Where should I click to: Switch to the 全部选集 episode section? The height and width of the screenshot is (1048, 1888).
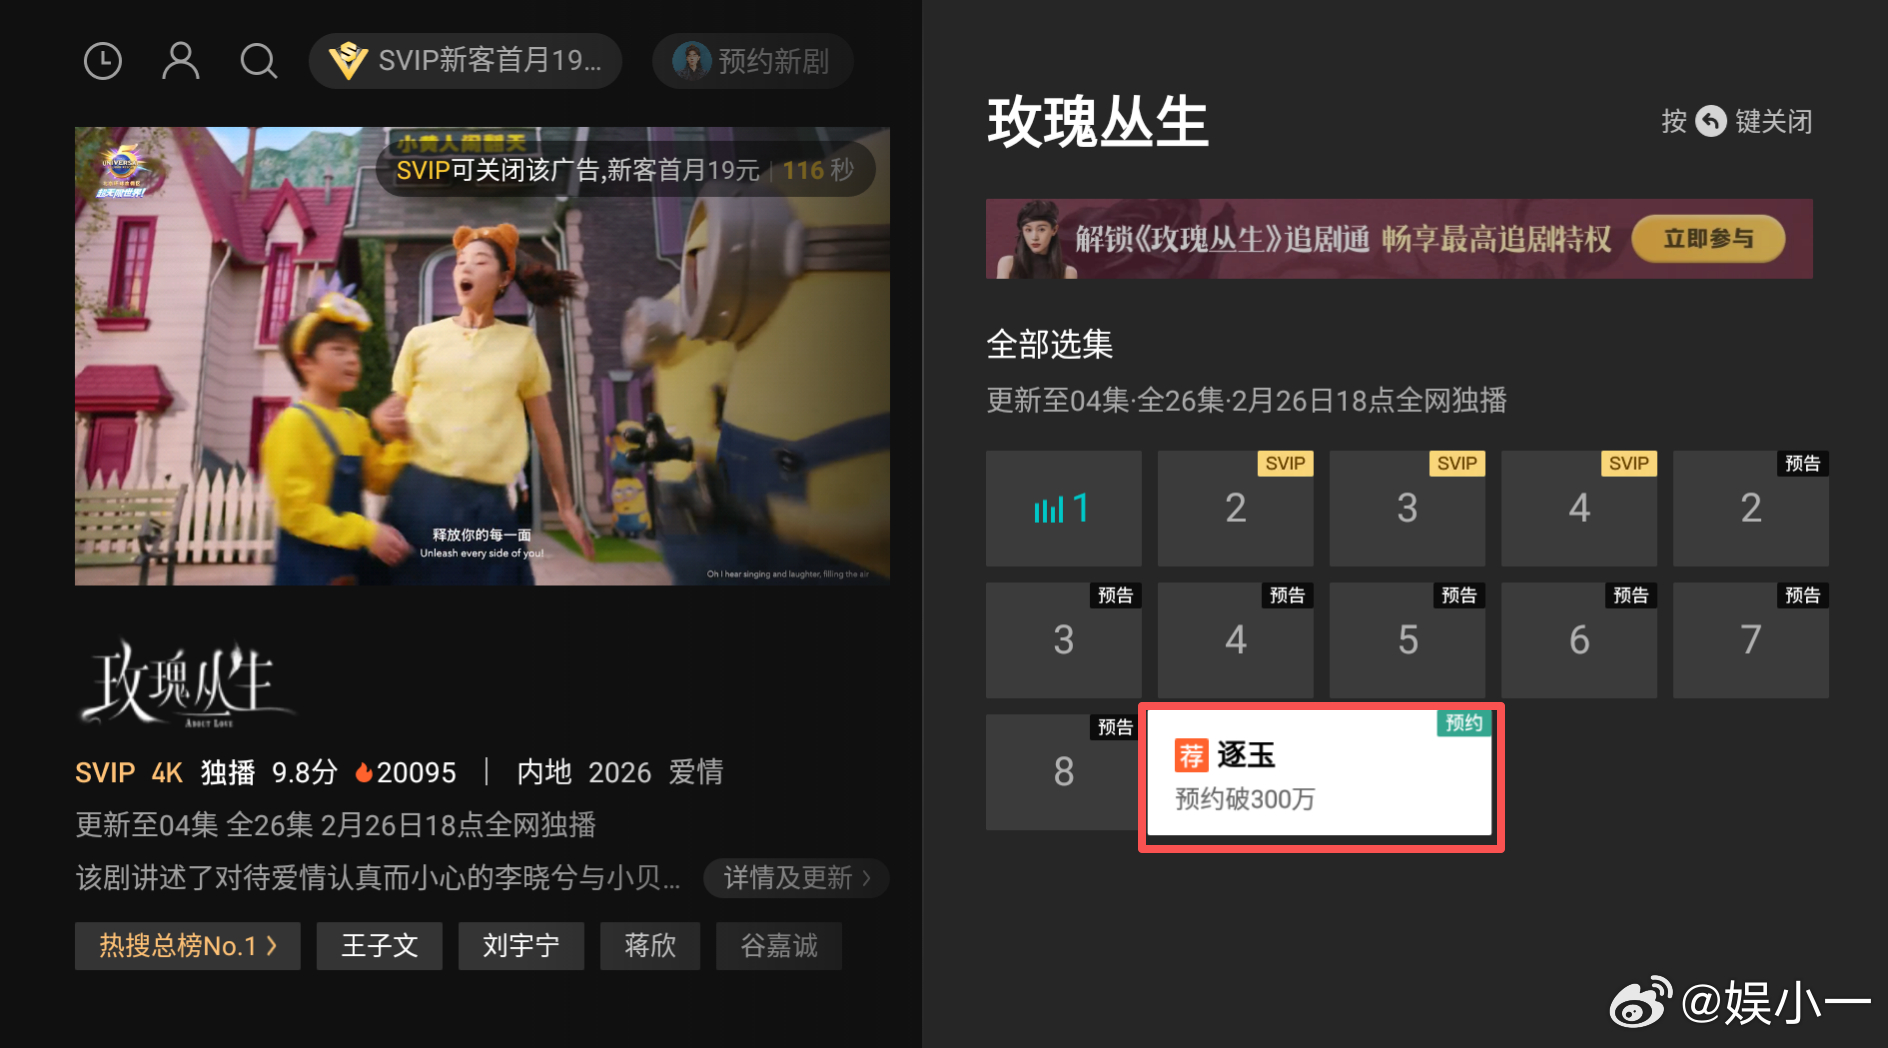click(1049, 344)
